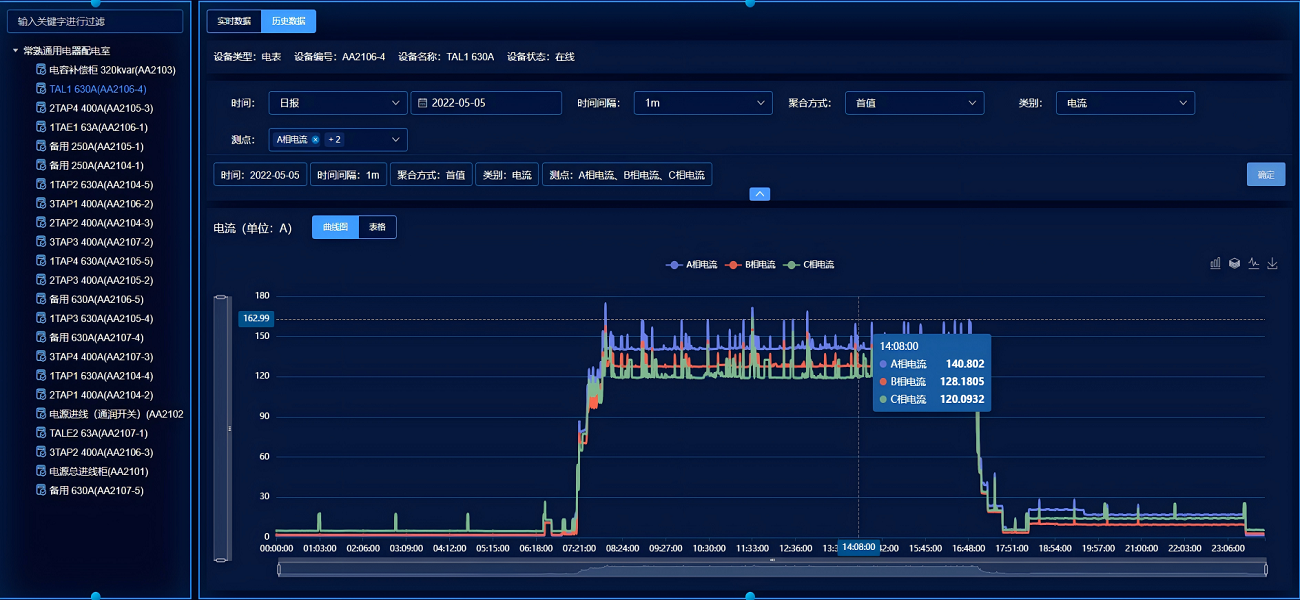Click the 确定 confirm button
The image size is (1300, 600).
1266,174
